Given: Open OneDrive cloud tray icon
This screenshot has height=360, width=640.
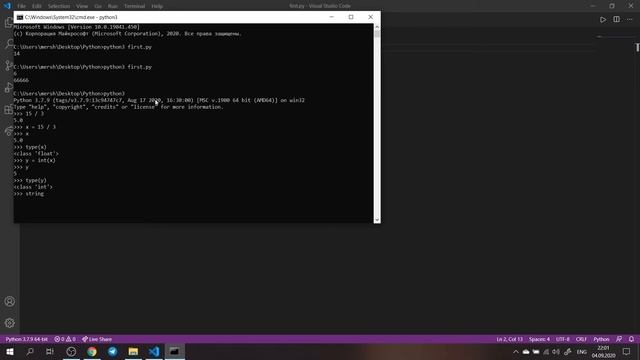Looking at the screenshot, I should [x=526, y=352].
